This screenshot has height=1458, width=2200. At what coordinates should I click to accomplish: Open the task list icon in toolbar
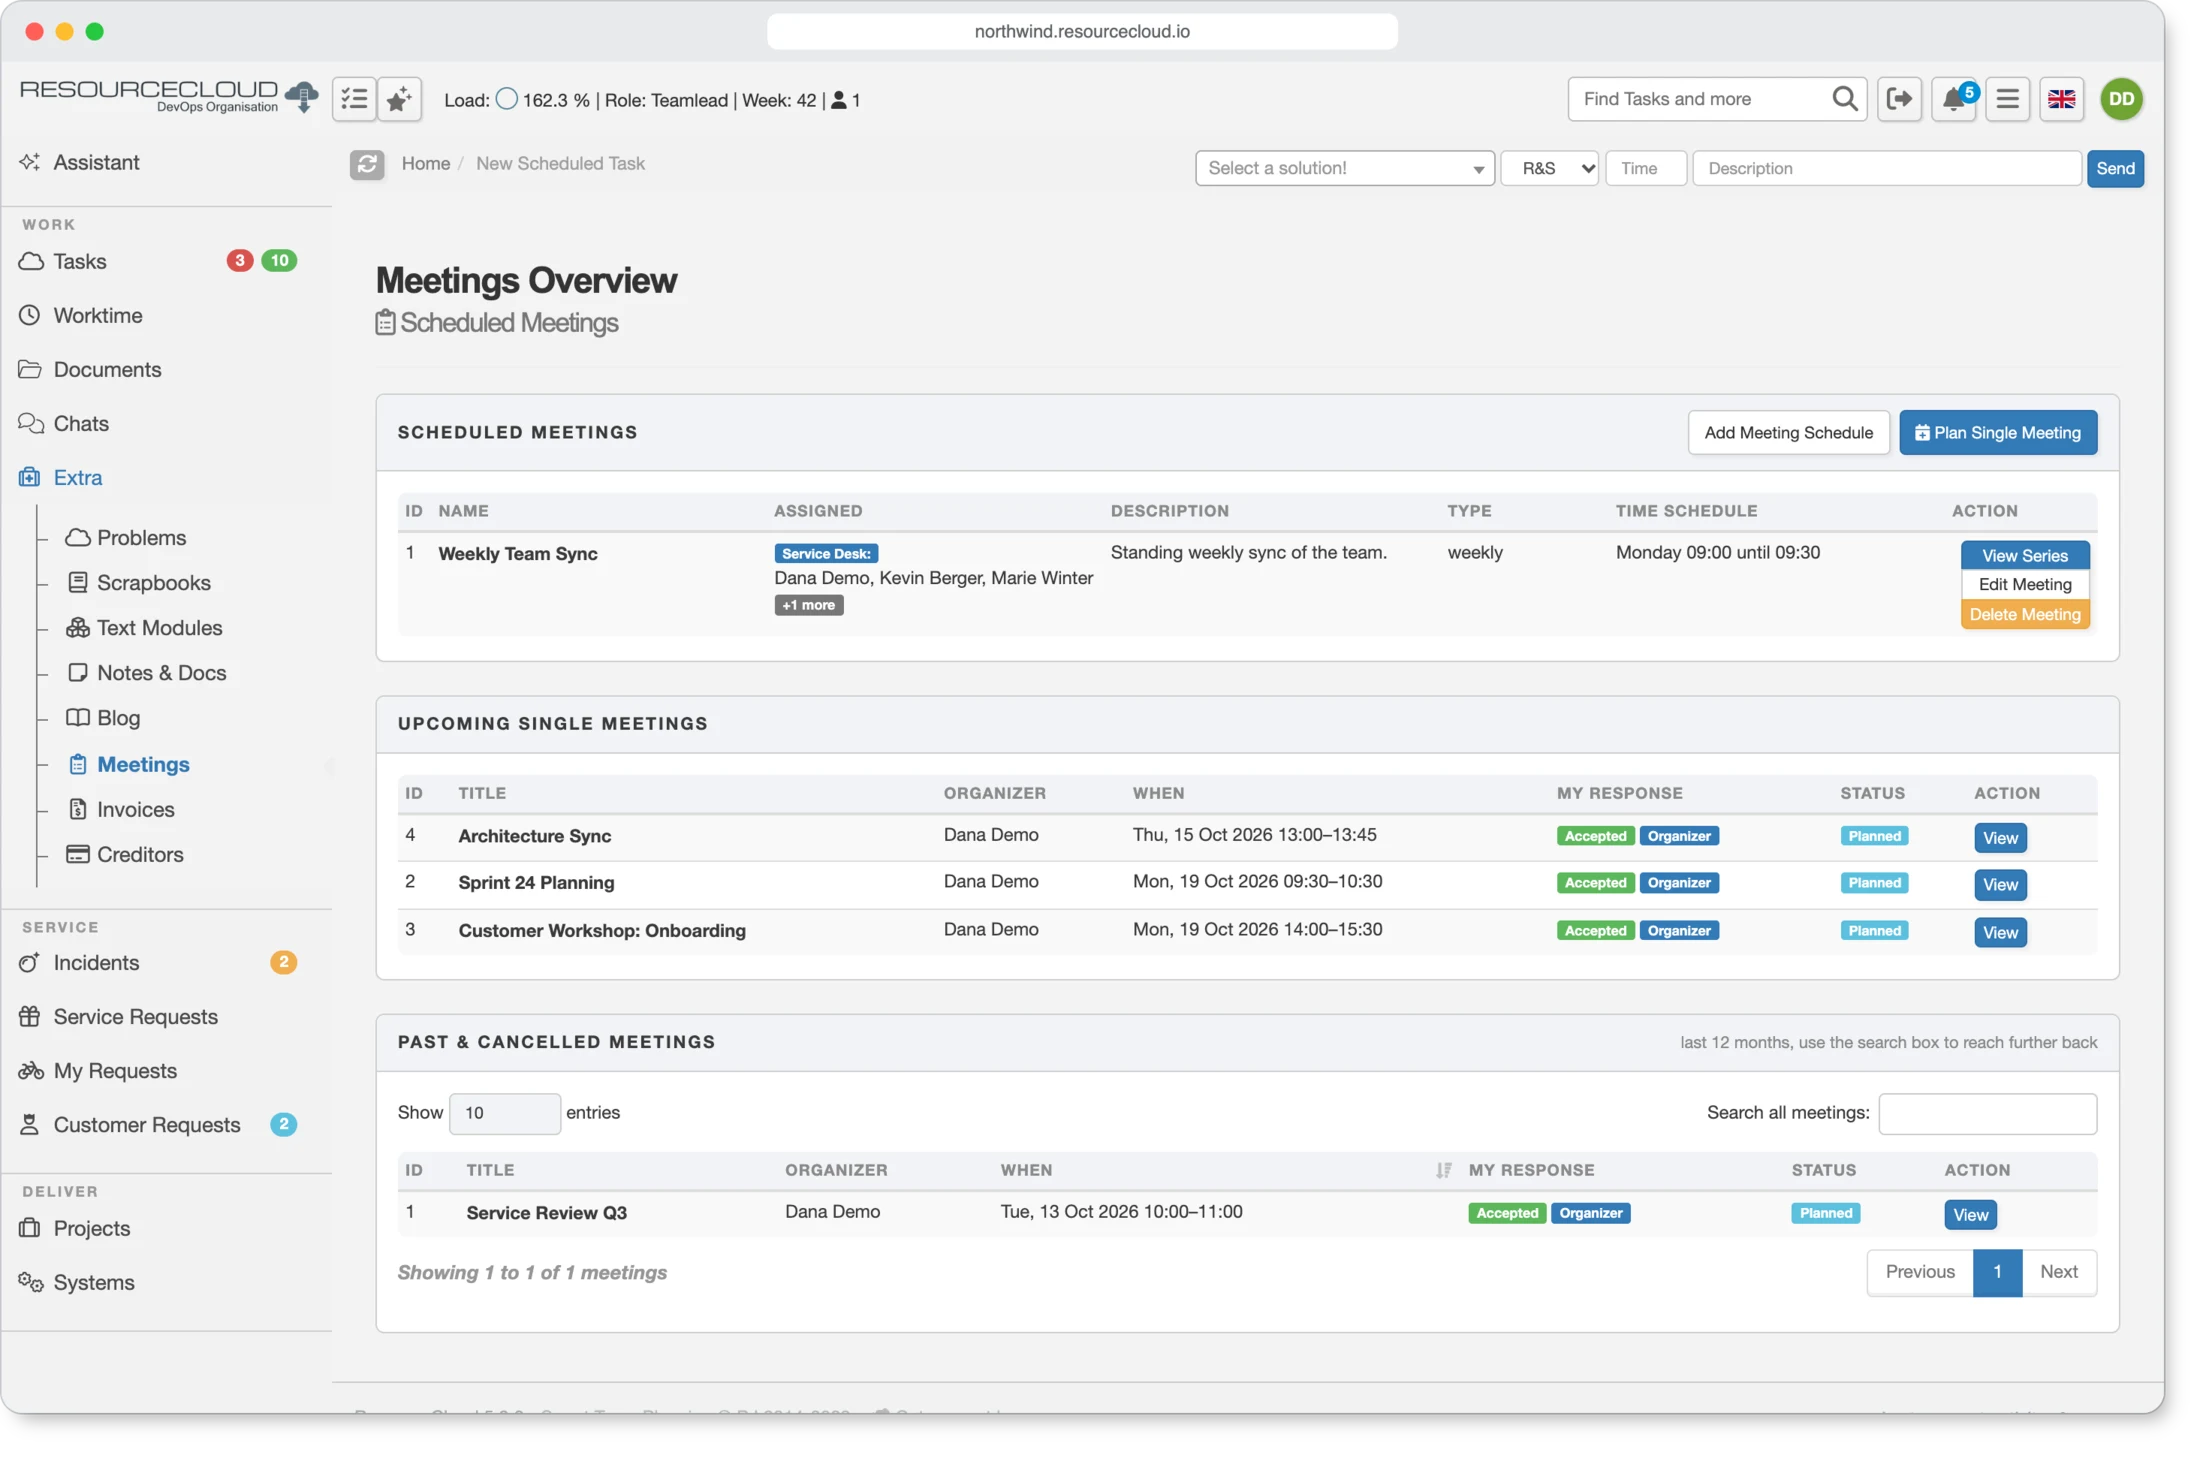click(x=354, y=99)
